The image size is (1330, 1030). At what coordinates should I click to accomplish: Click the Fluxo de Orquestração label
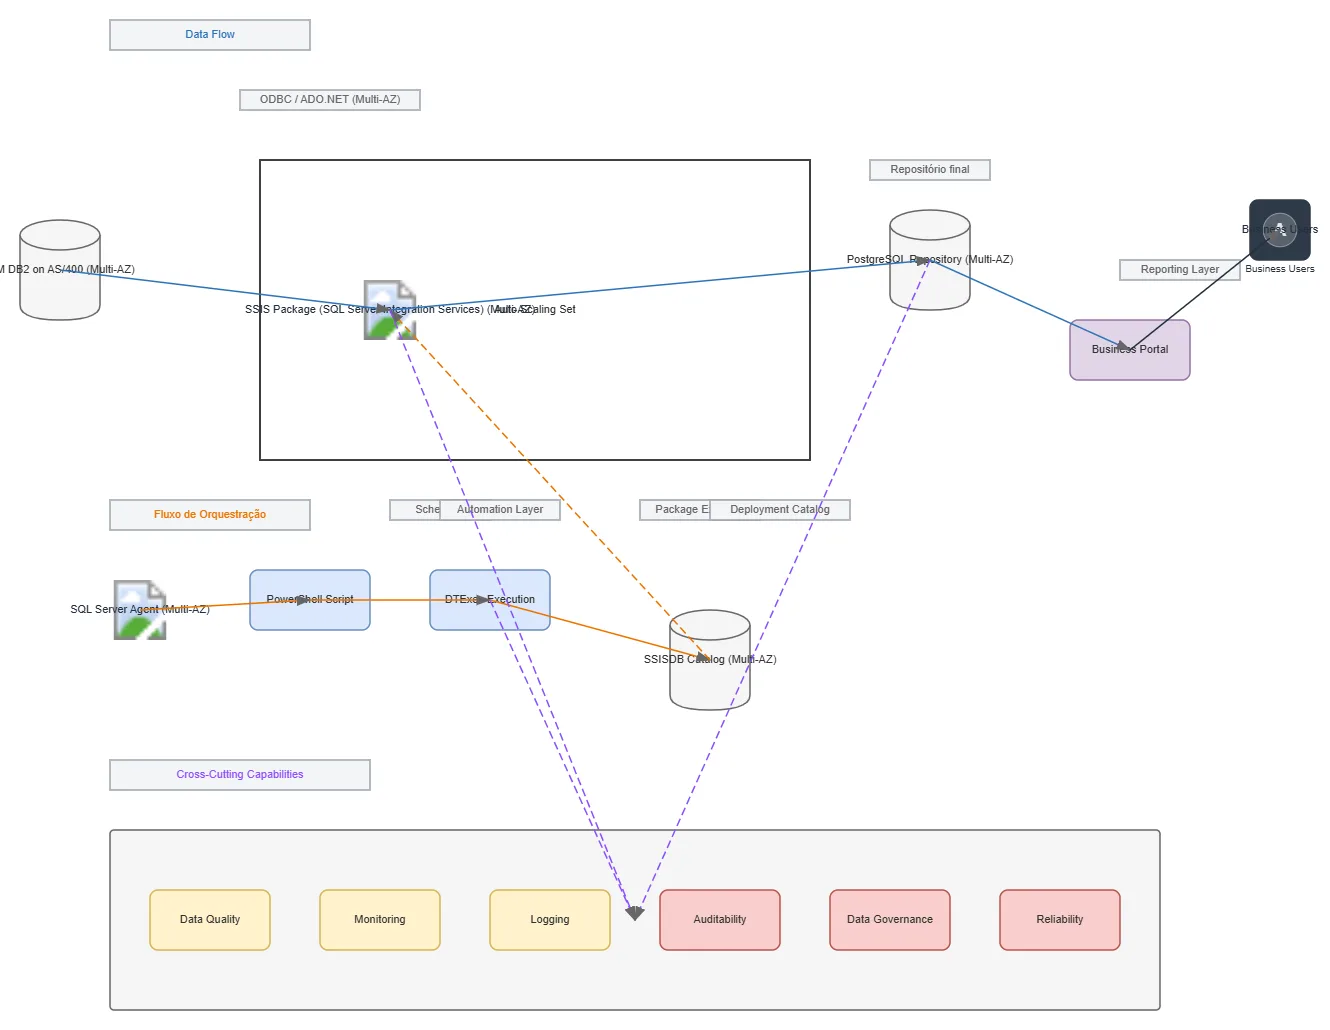(x=210, y=515)
